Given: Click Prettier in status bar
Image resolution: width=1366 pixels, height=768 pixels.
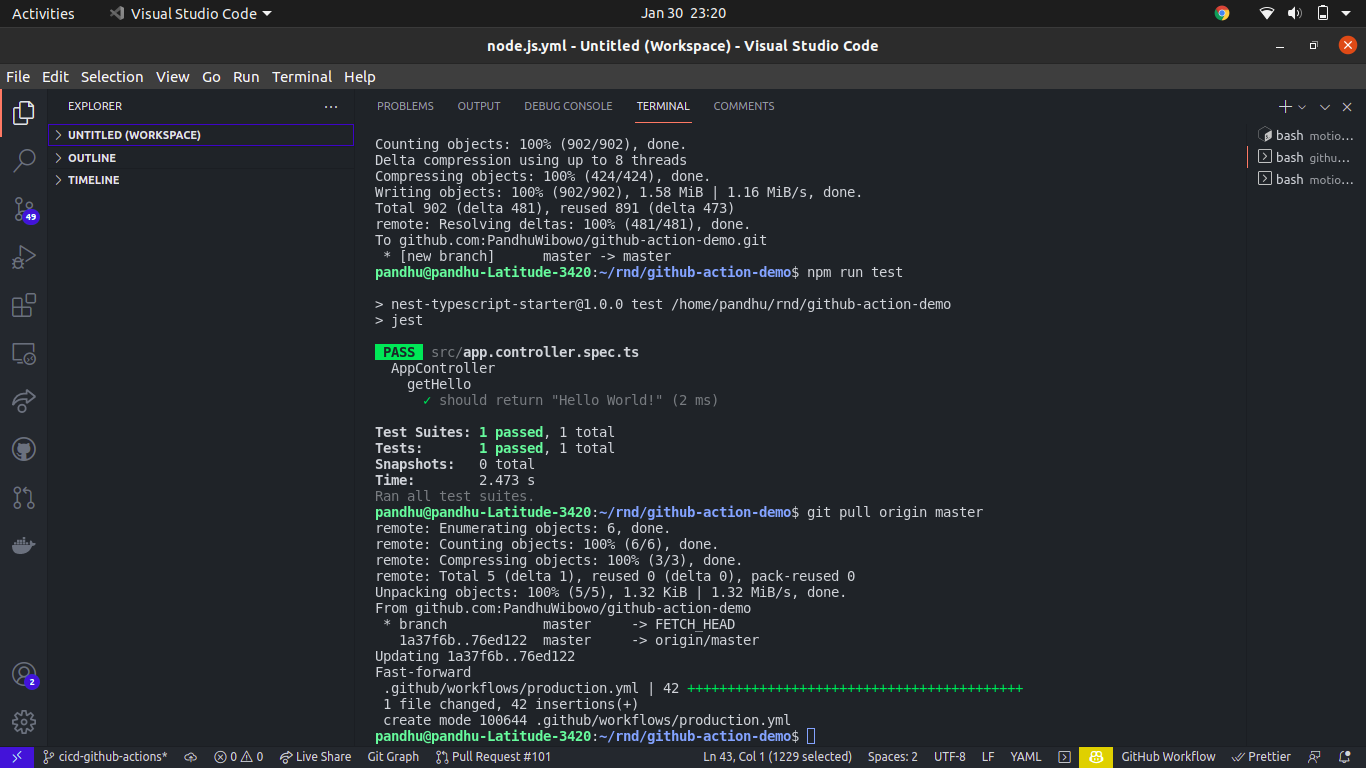Looking at the screenshot, I should [1262, 757].
